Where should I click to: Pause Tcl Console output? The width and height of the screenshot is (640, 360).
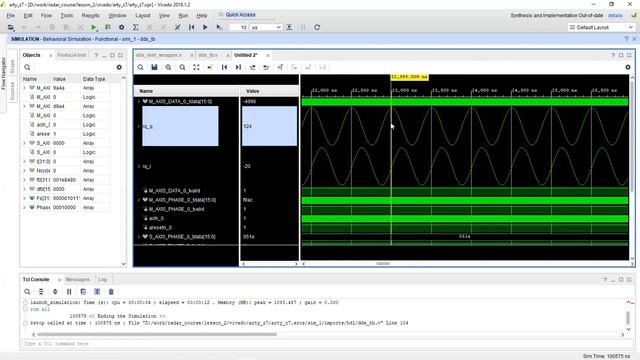[x=69, y=292]
